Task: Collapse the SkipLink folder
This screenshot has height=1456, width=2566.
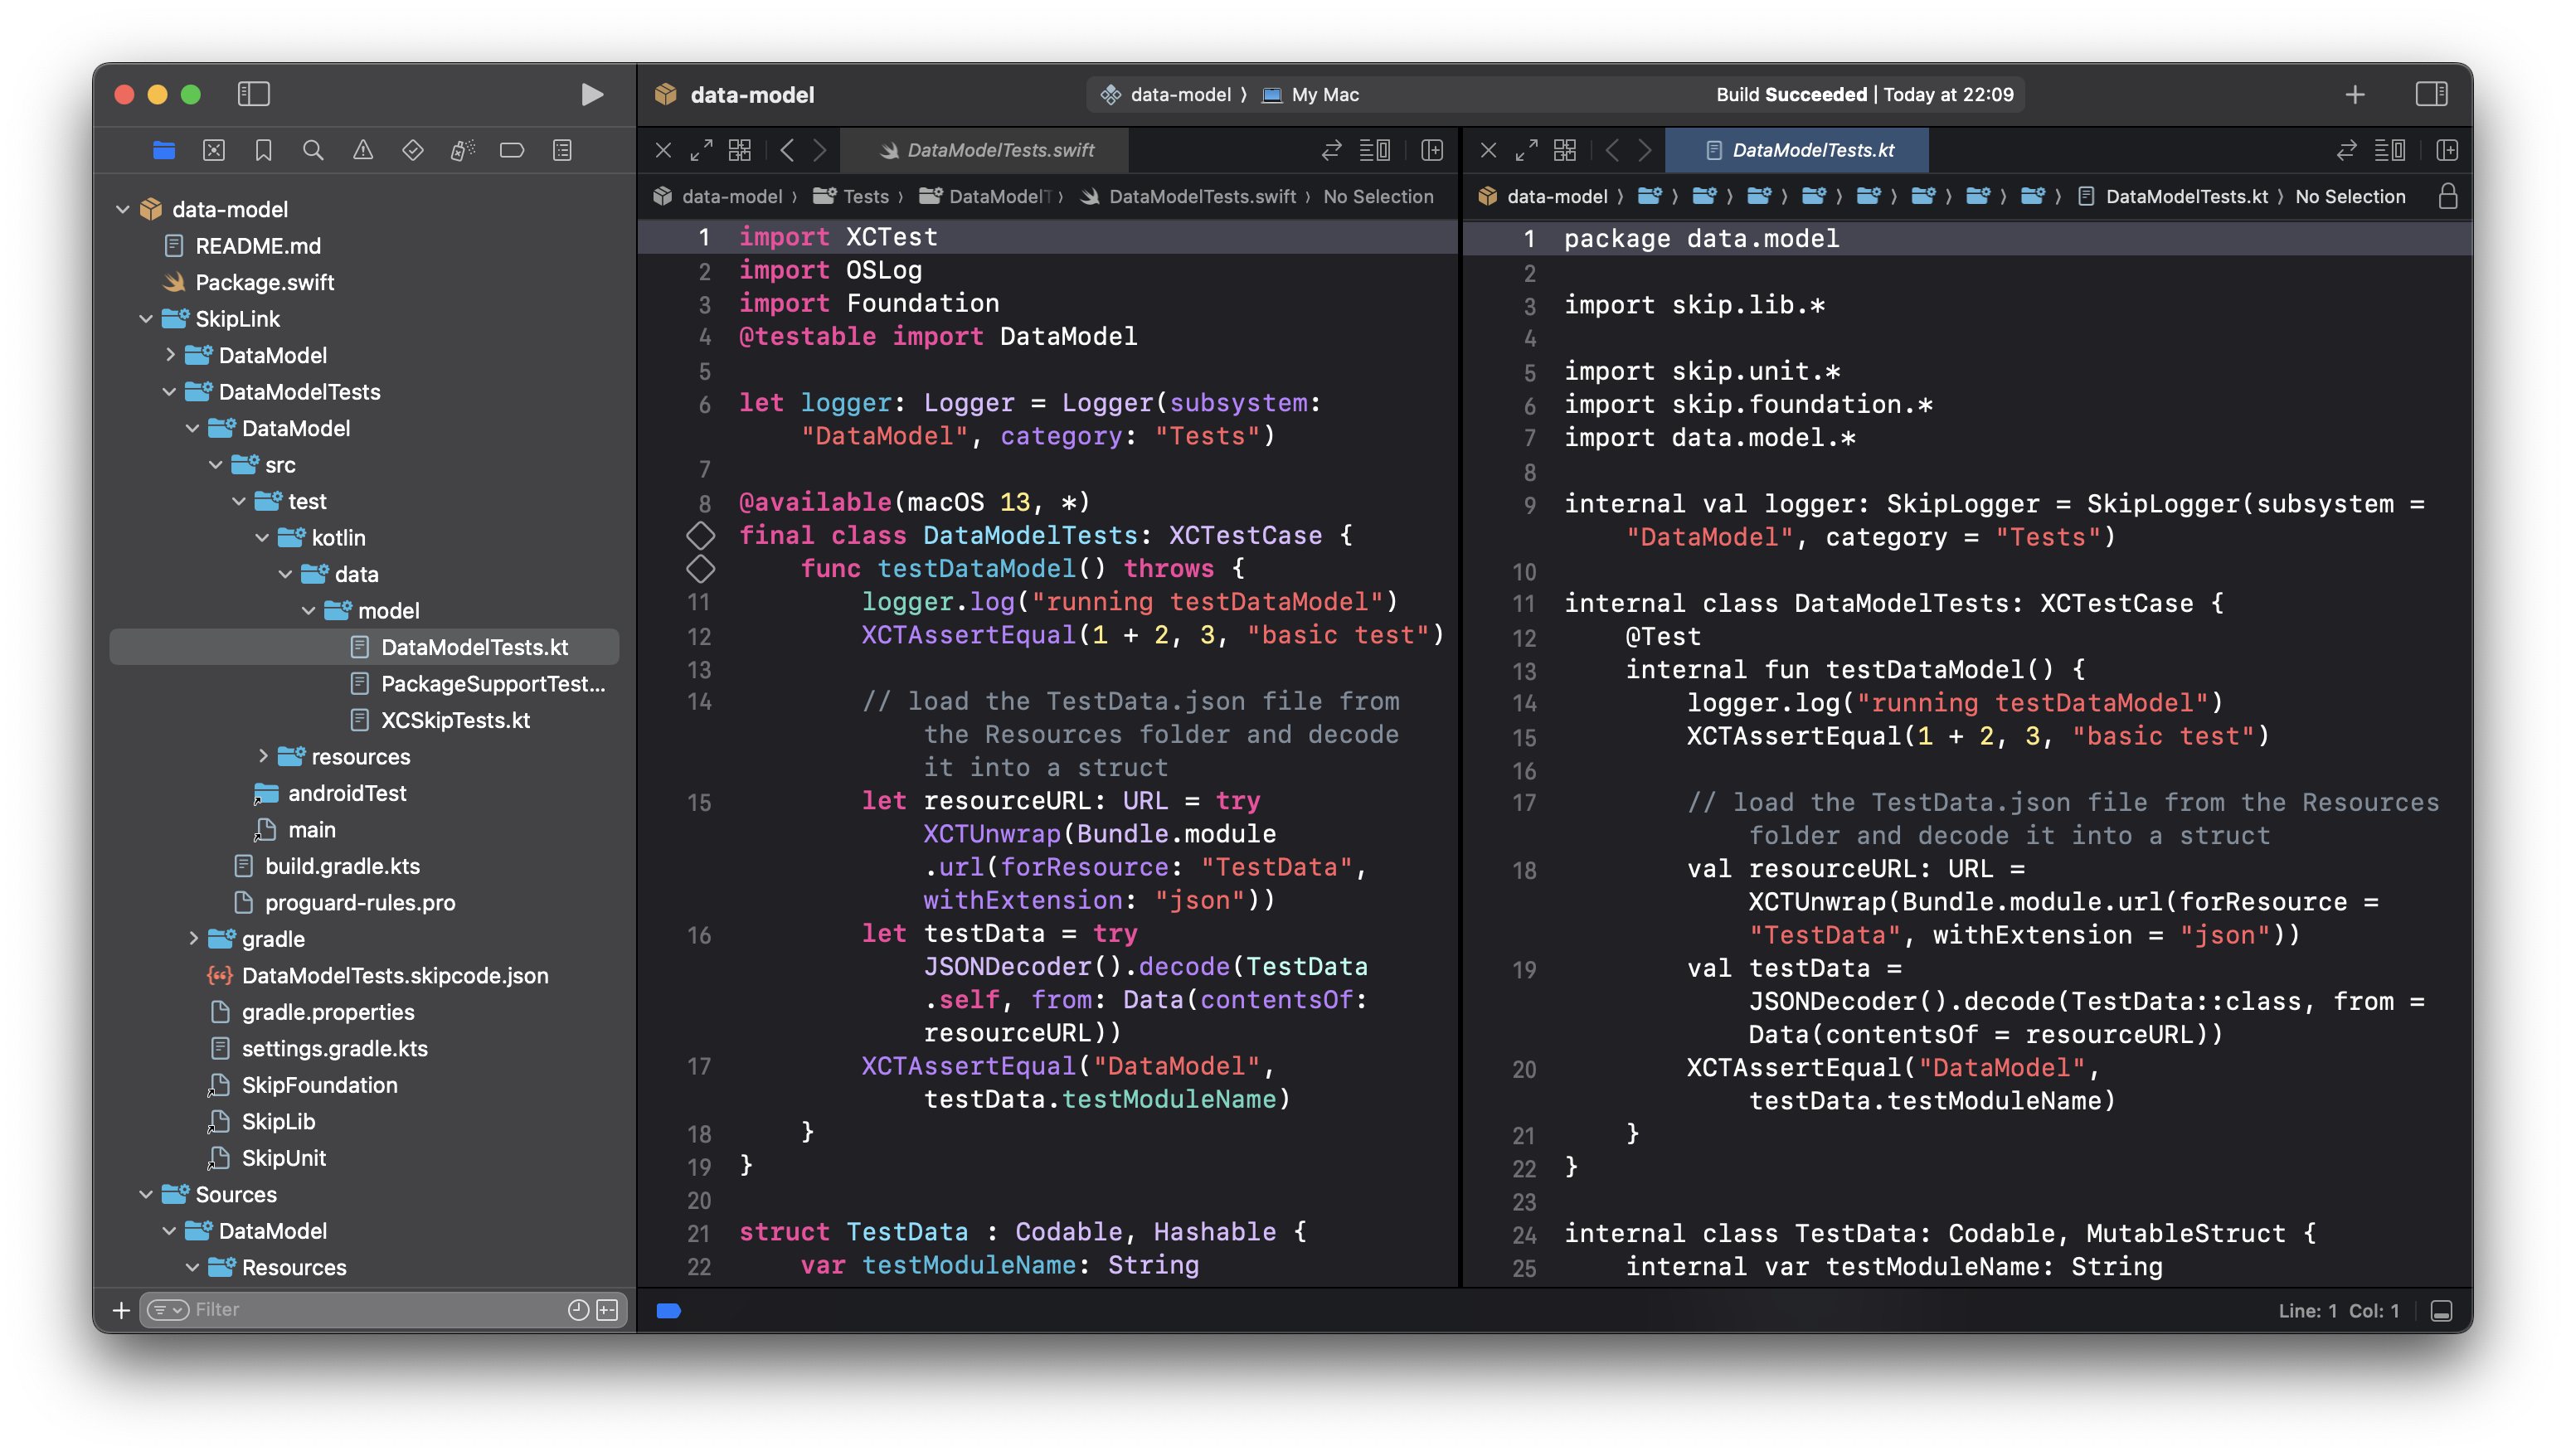Action: point(146,319)
